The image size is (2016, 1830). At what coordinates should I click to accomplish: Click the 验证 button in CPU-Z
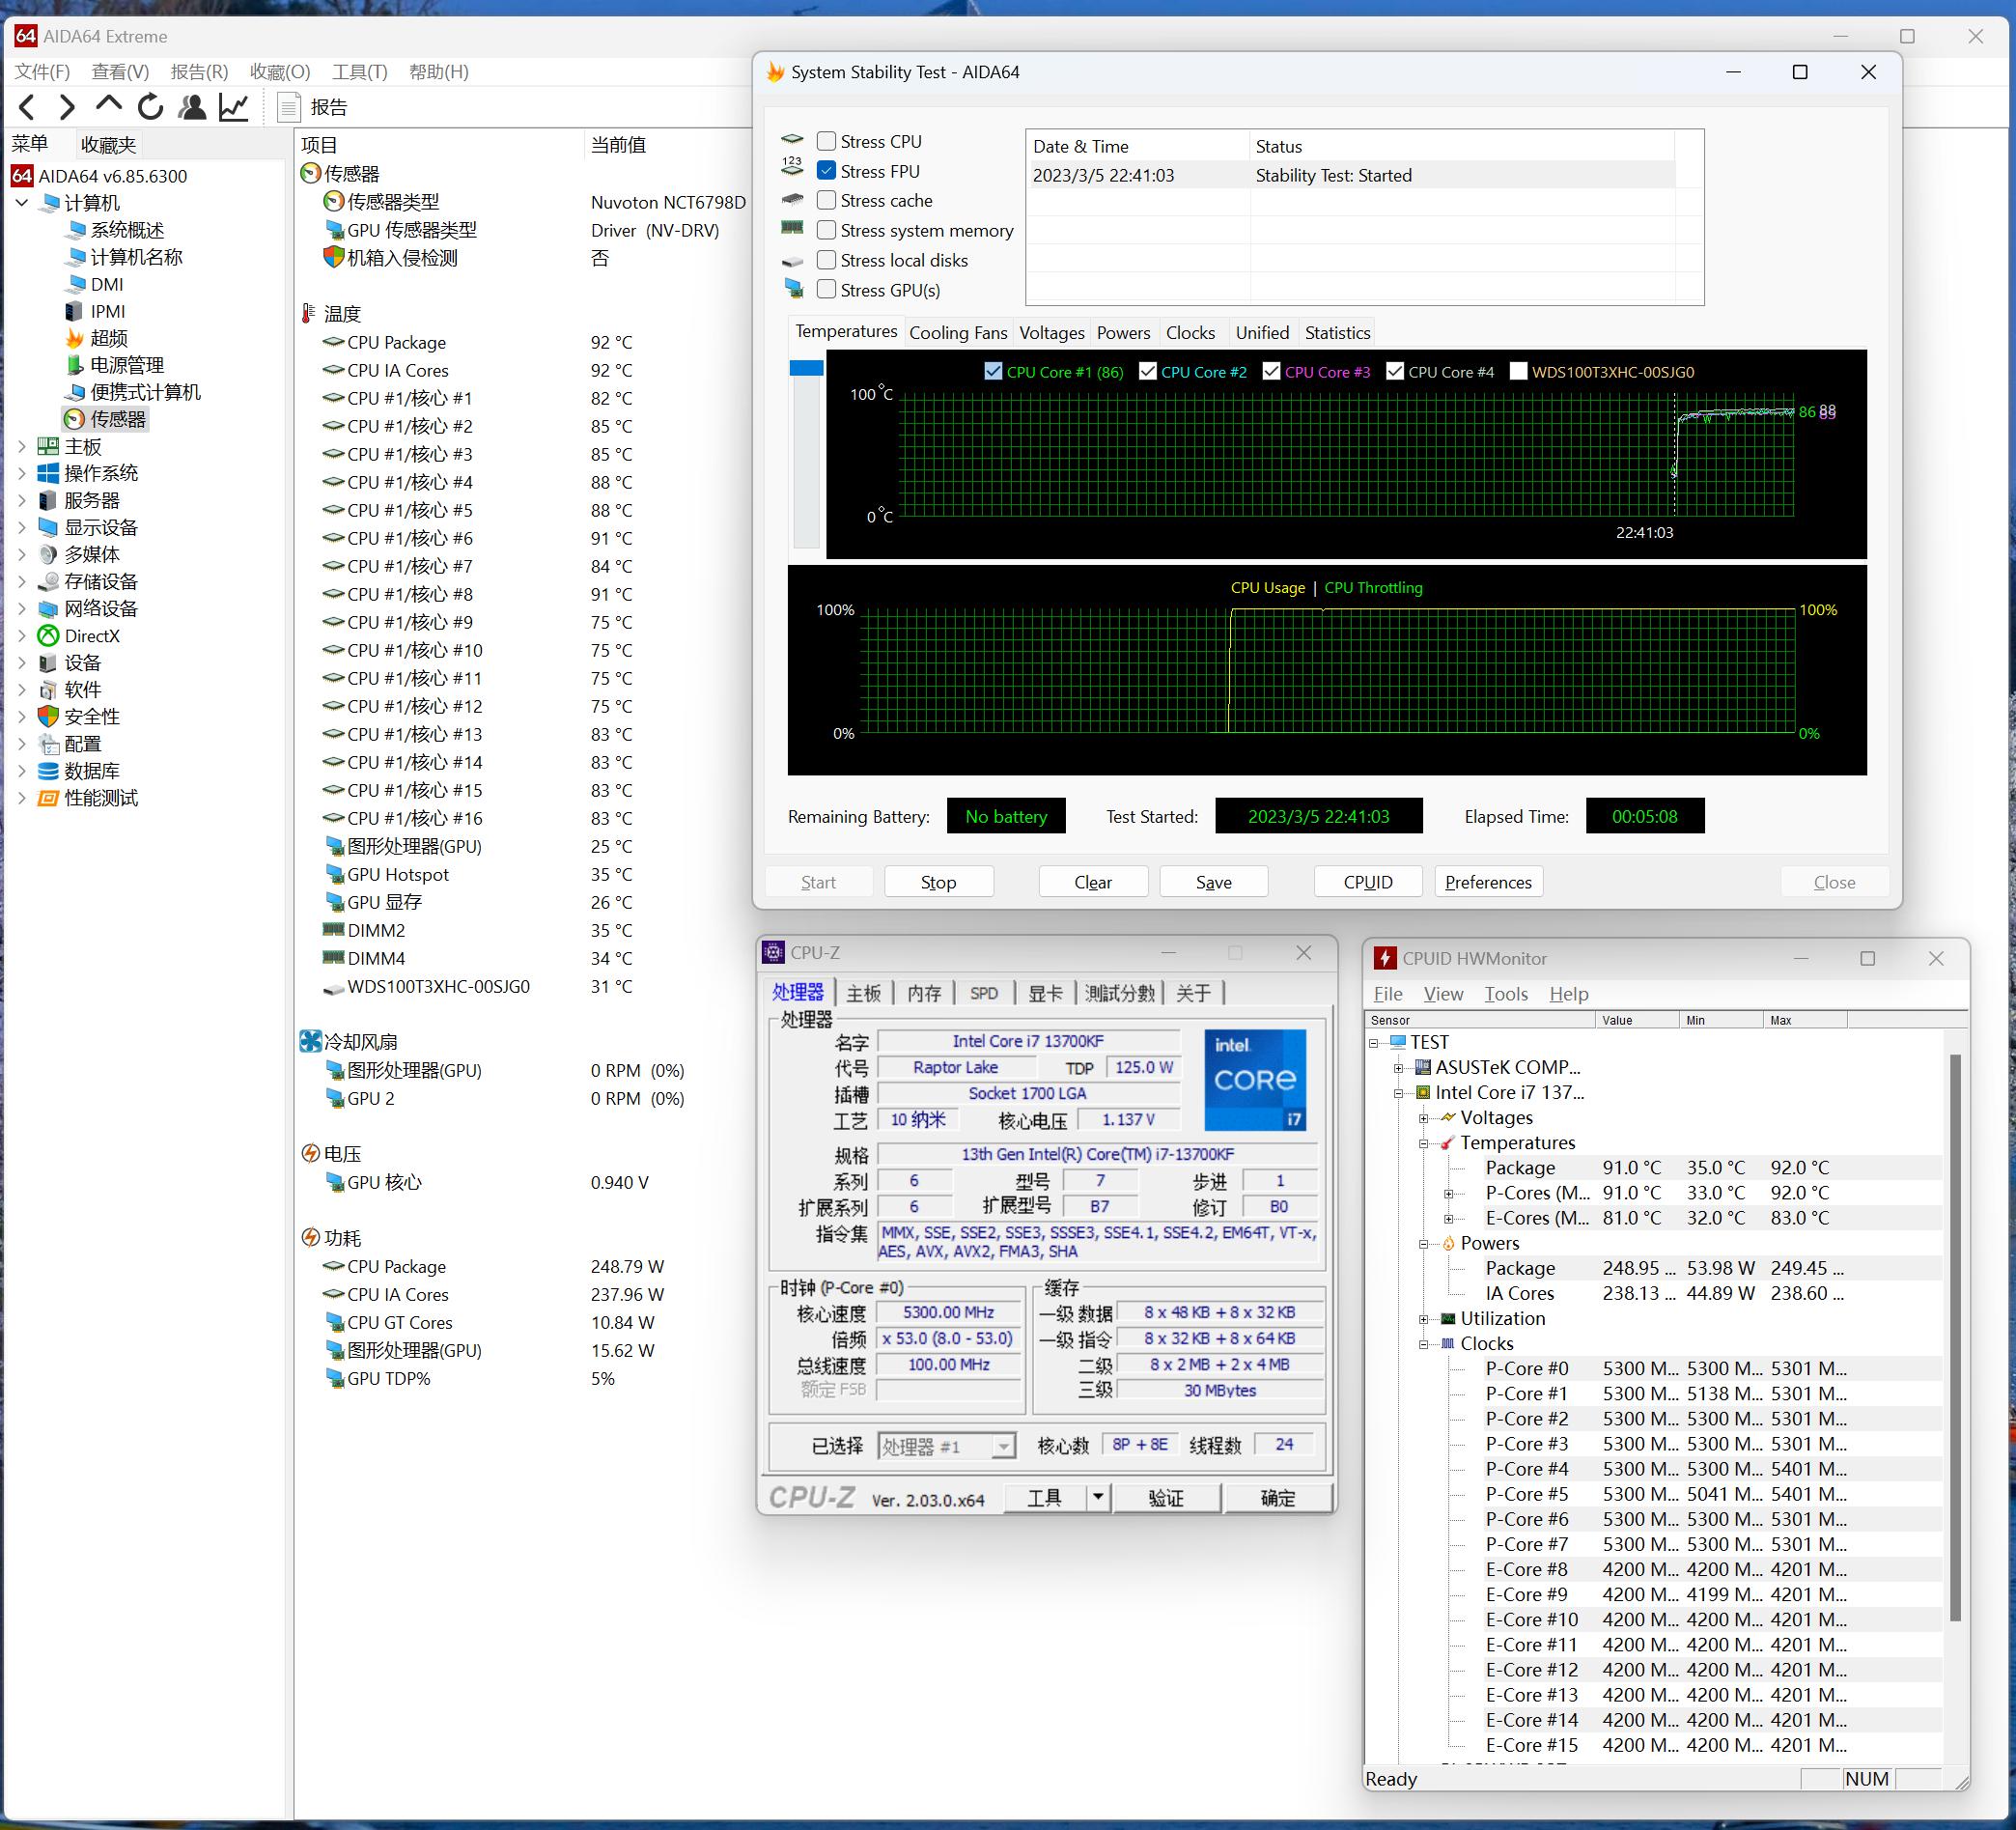coord(1168,1497)
